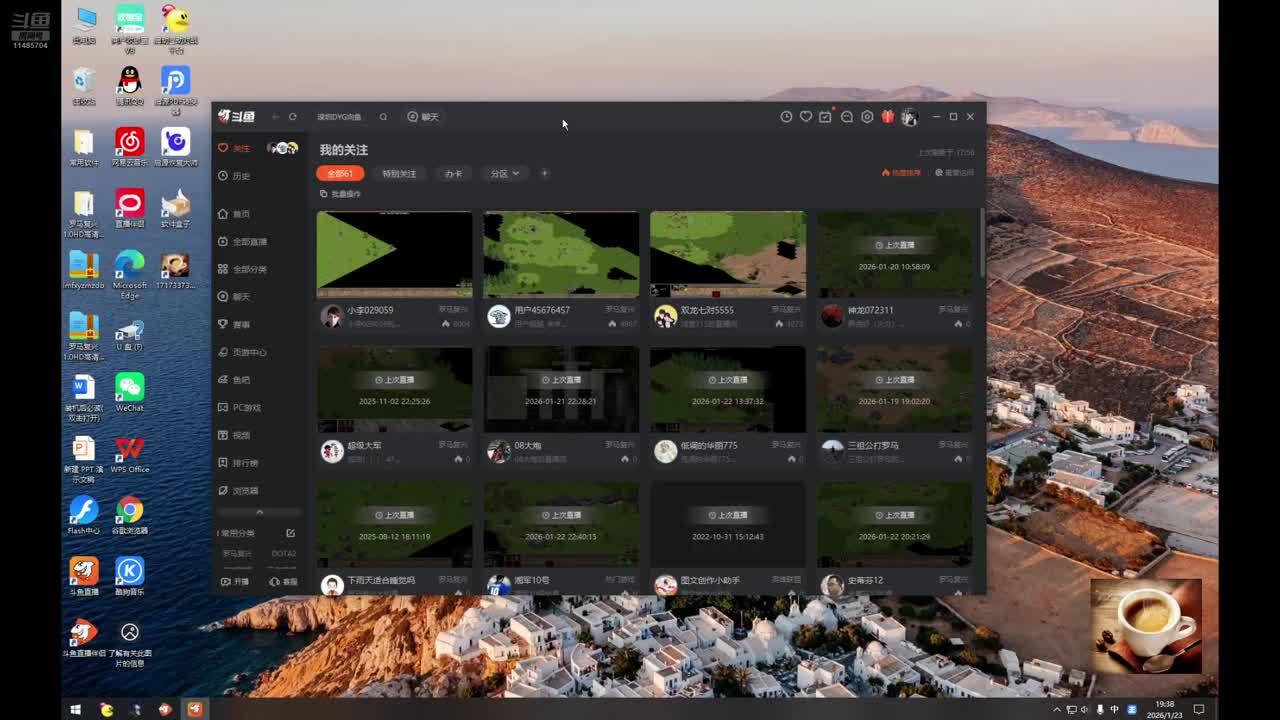Click the search magnifier icon

pos(383,117)
